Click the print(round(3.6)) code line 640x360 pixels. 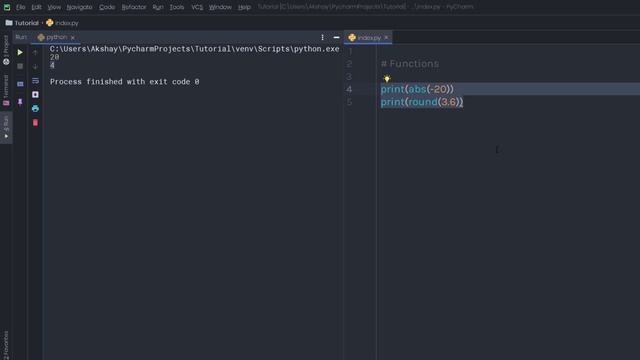point(422,102)
